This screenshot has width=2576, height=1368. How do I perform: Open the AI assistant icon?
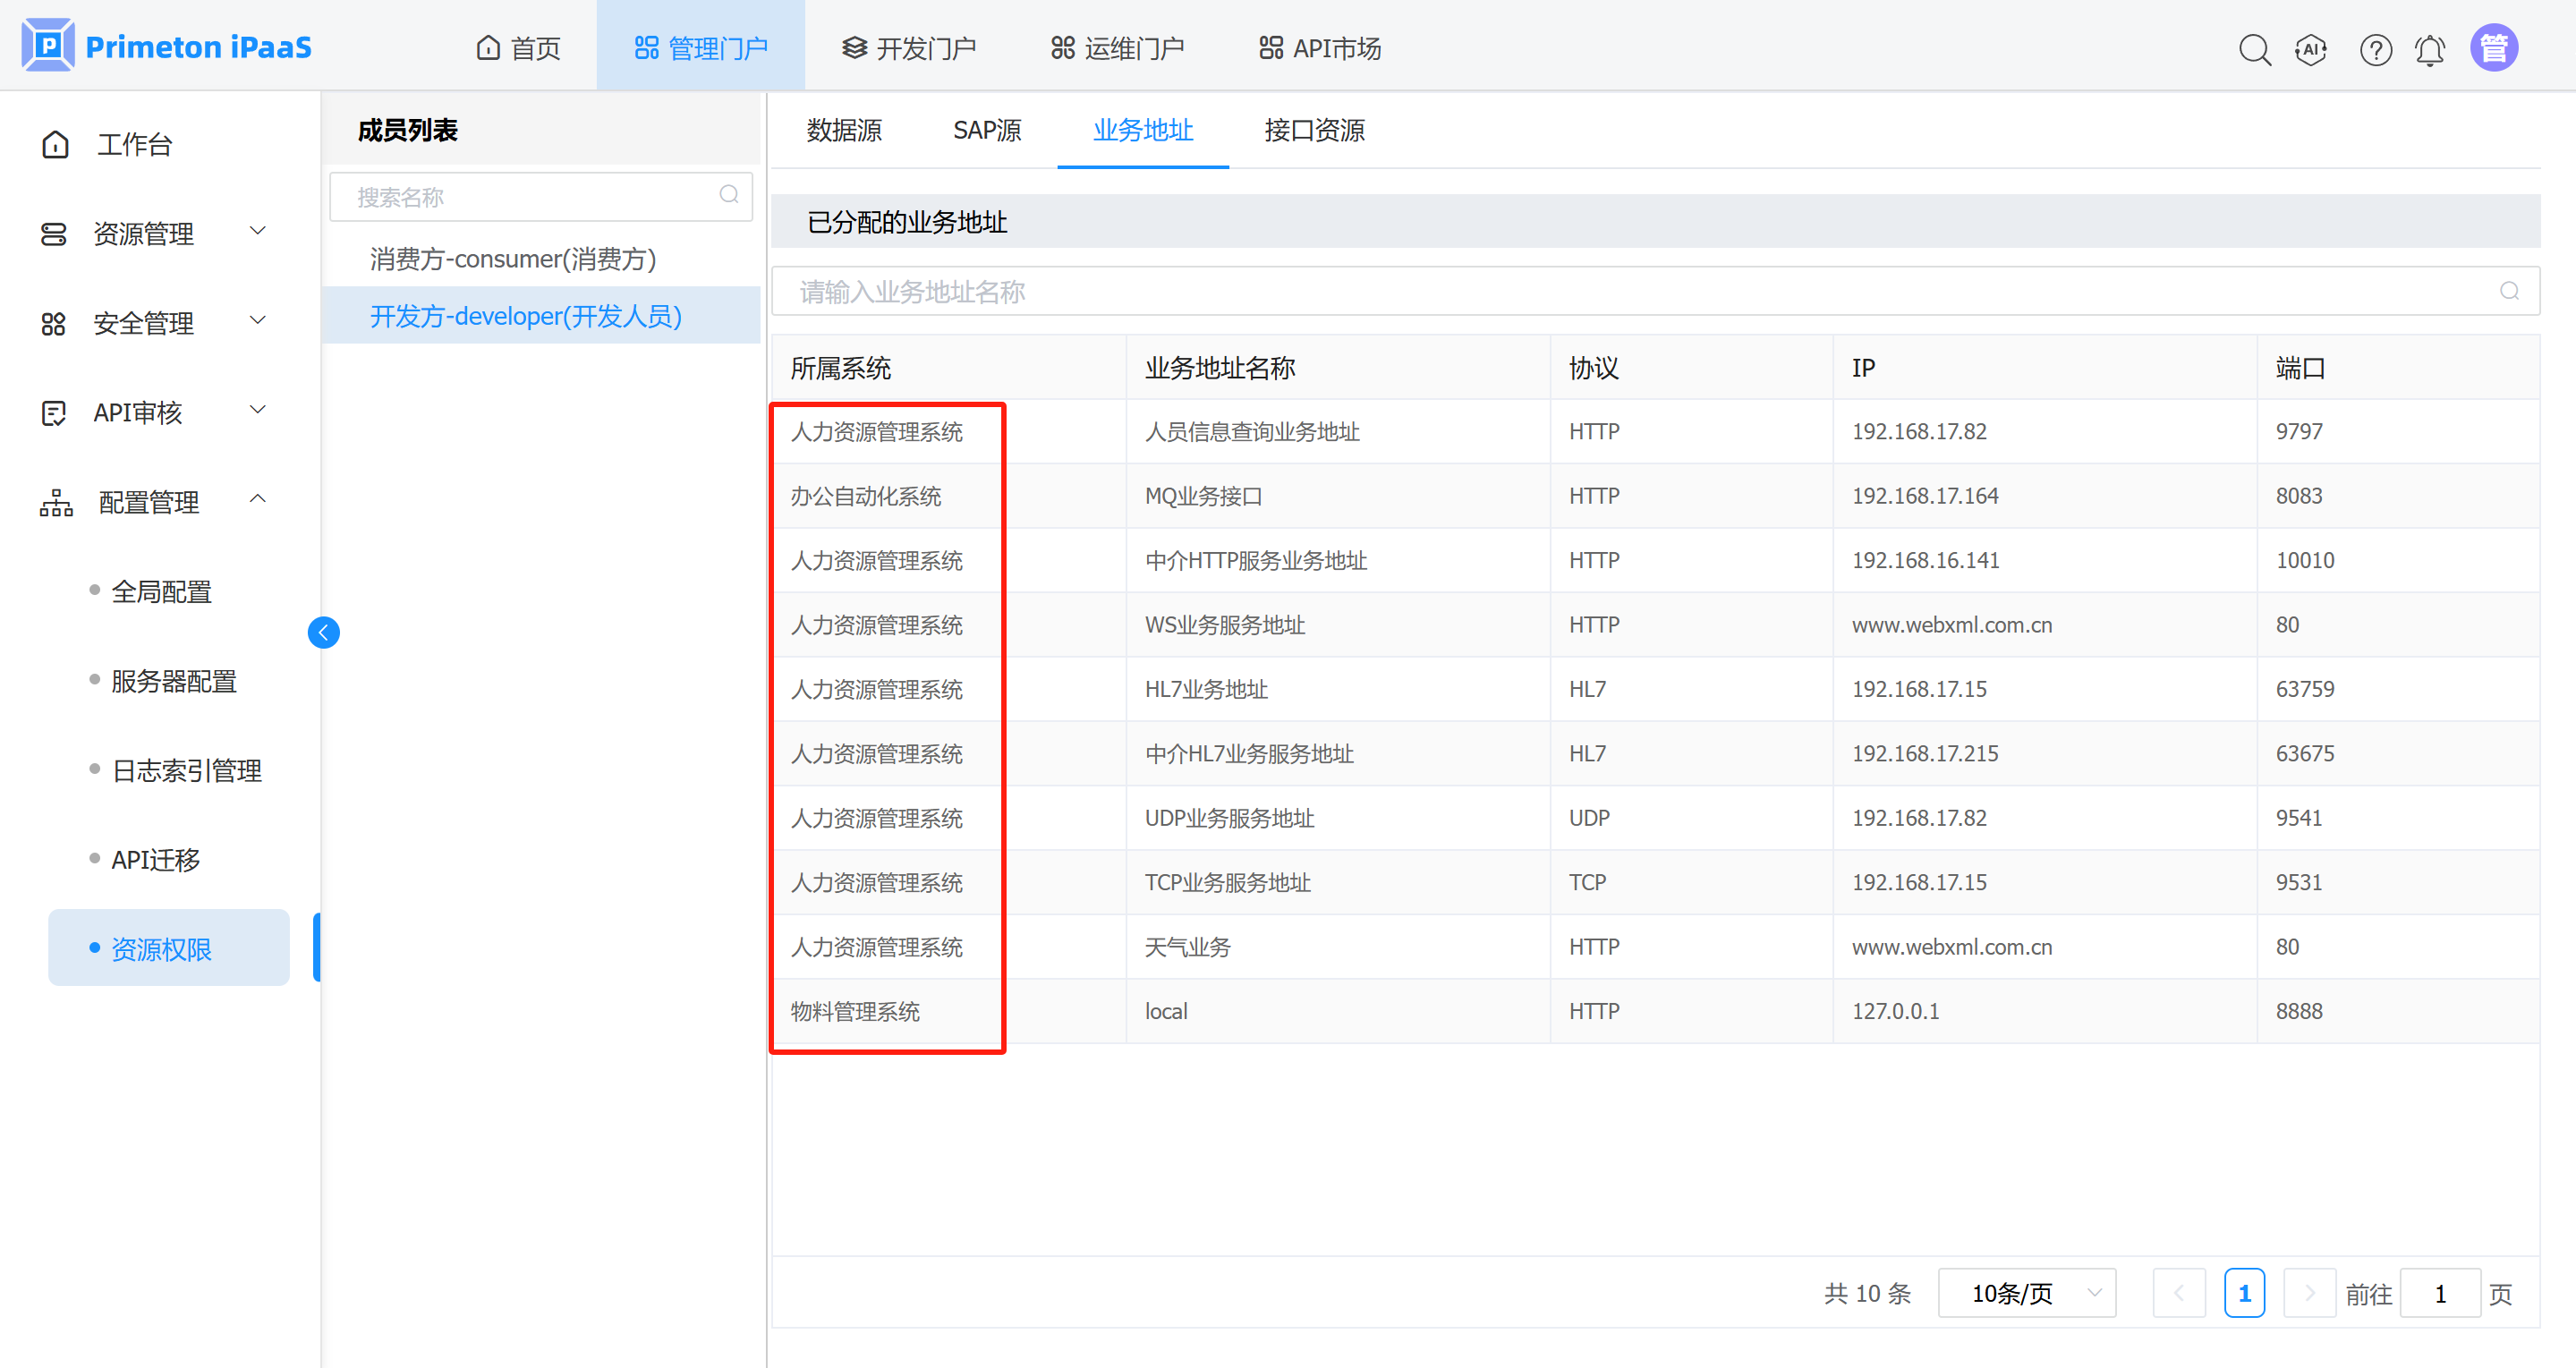2310,49
